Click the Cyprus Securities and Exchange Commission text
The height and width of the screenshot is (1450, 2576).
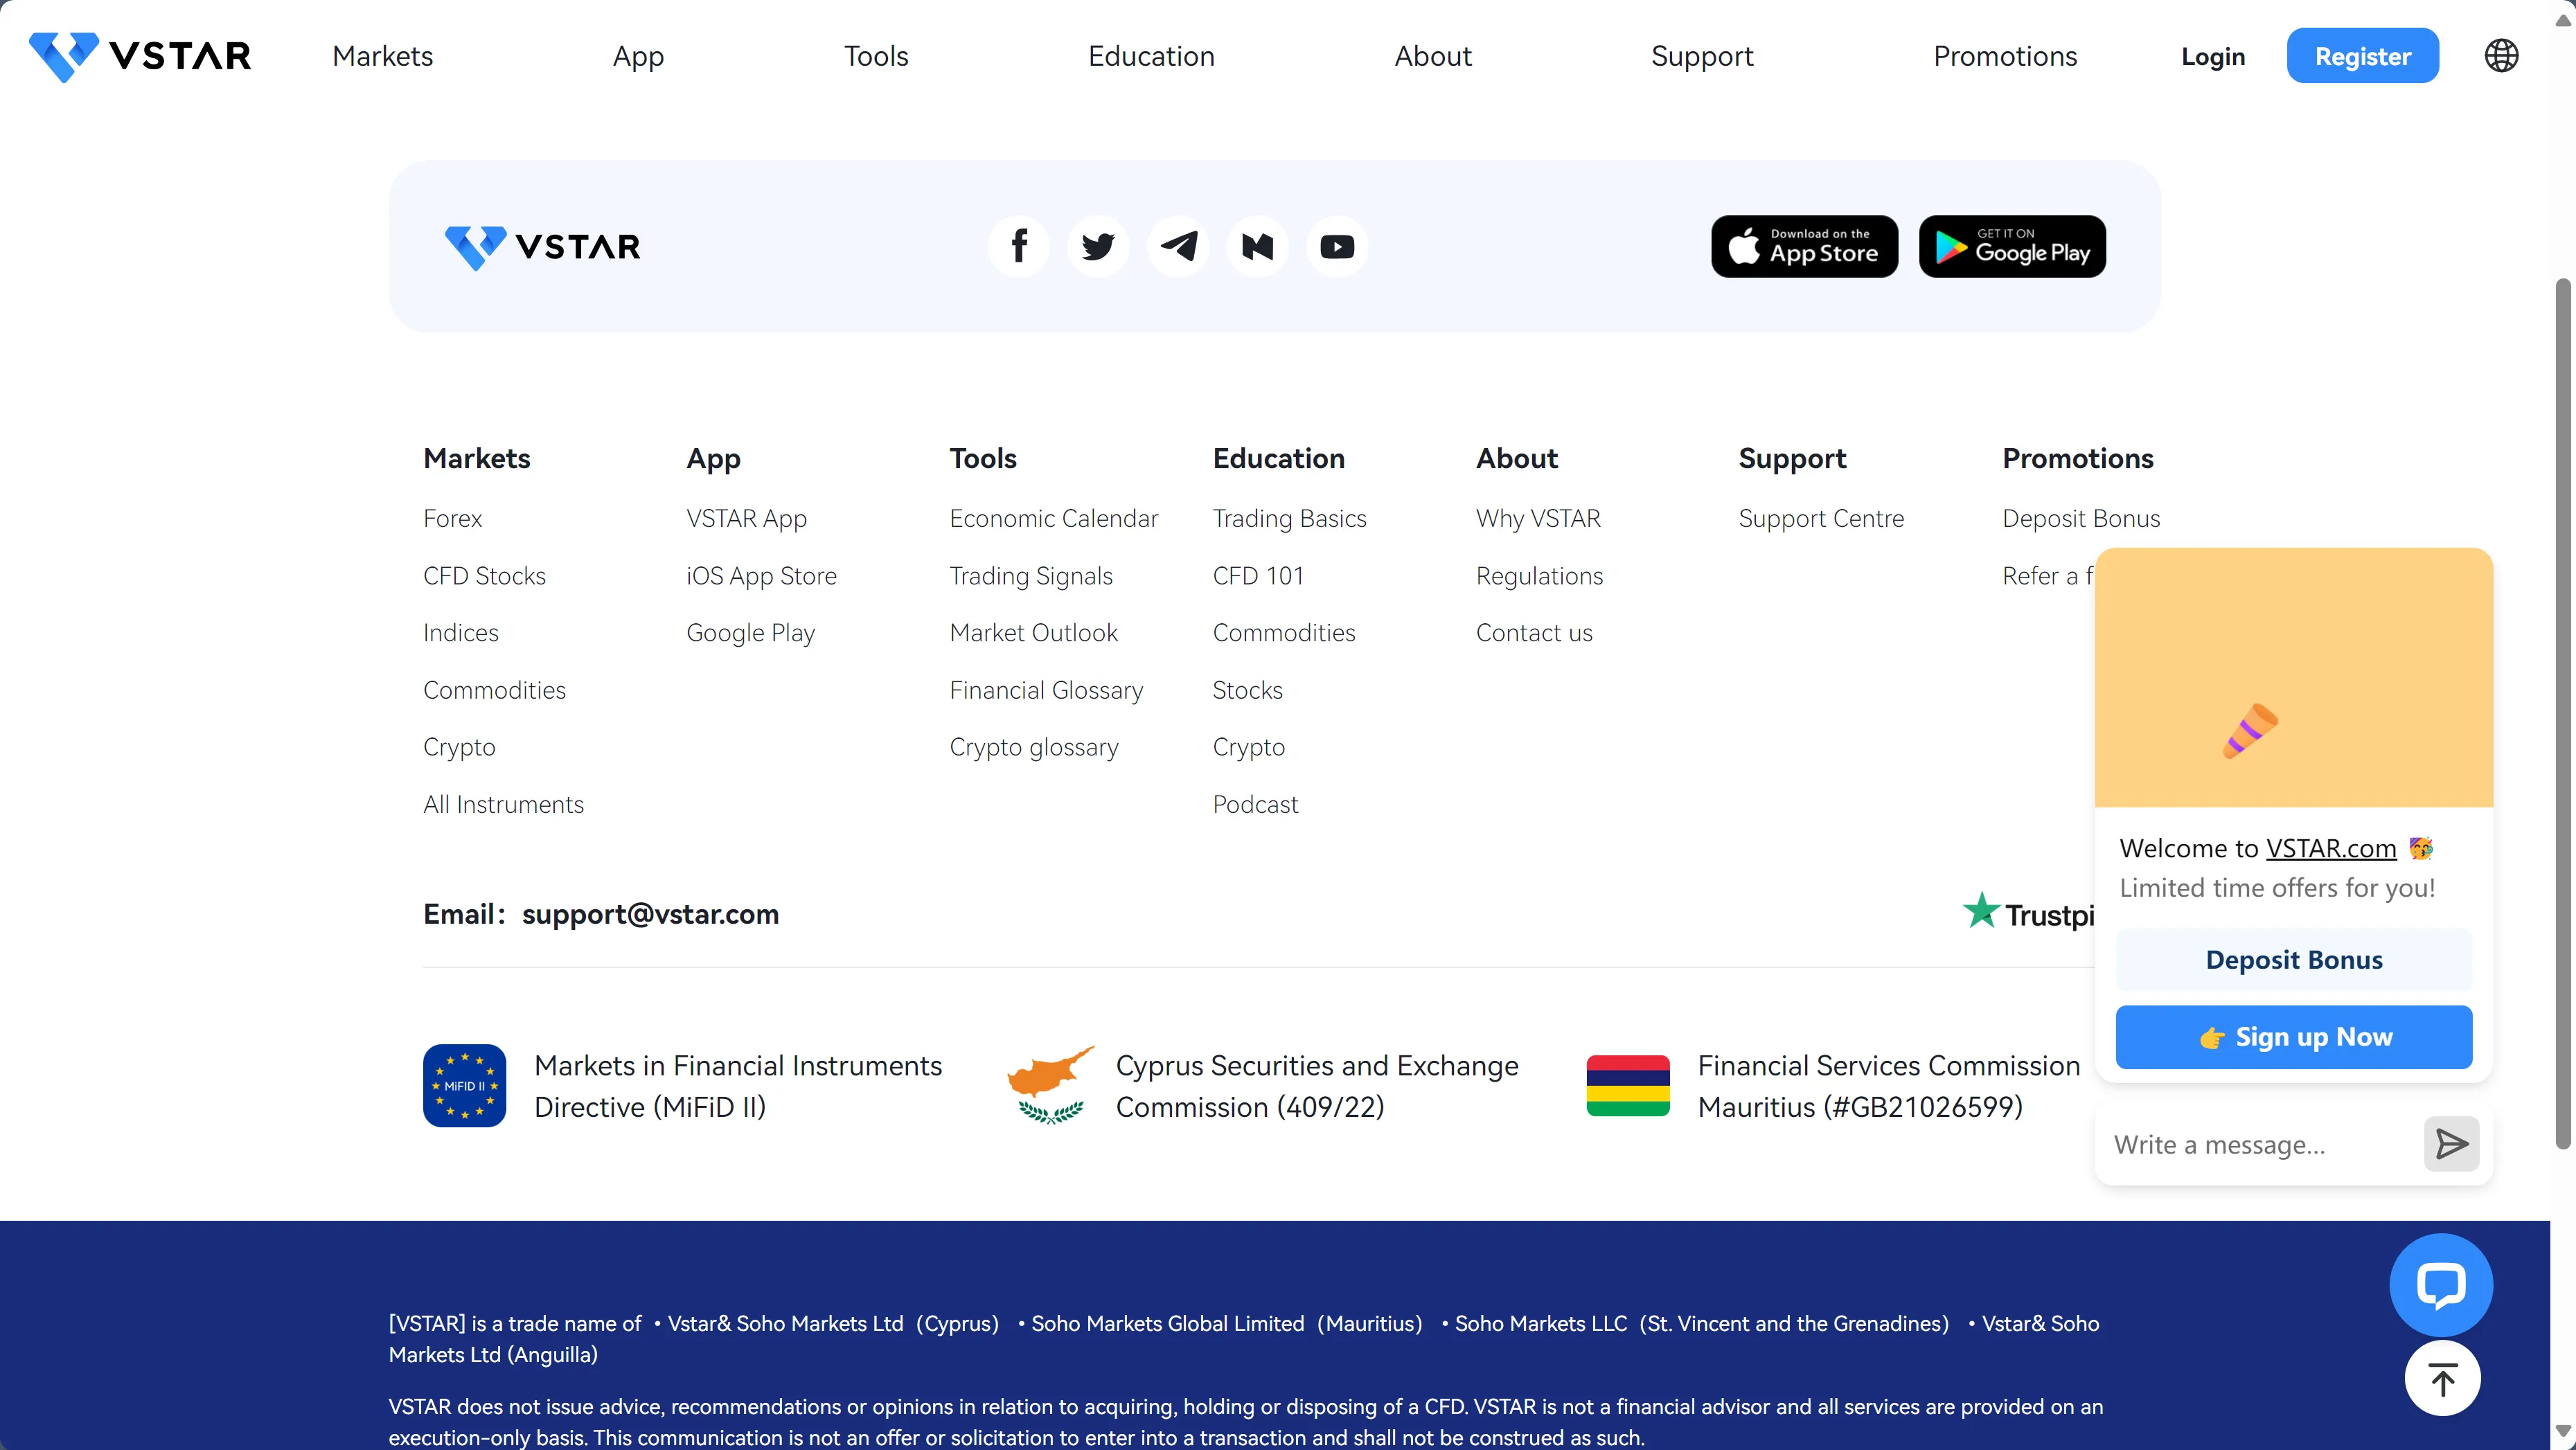point(1317,1086)
